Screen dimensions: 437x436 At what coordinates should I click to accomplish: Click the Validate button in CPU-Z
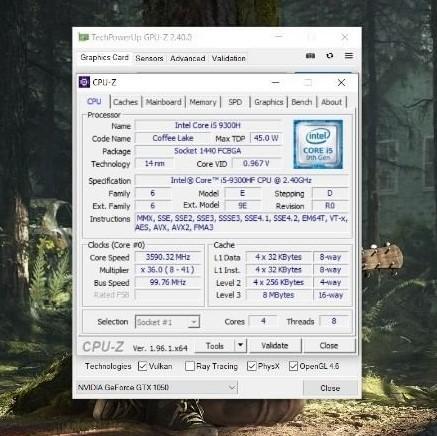click(x=275, y=346)
